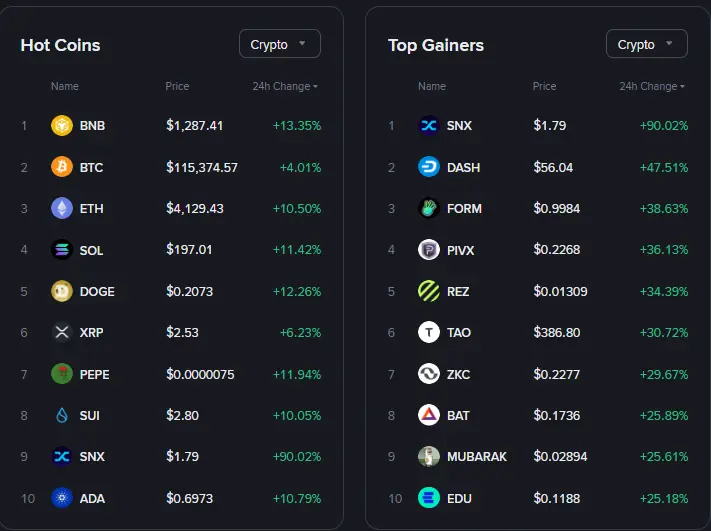This screenshot has height=531, width=711.
Task: Click the Dogecoin DOGE icon
Action: tap(62, 291)
